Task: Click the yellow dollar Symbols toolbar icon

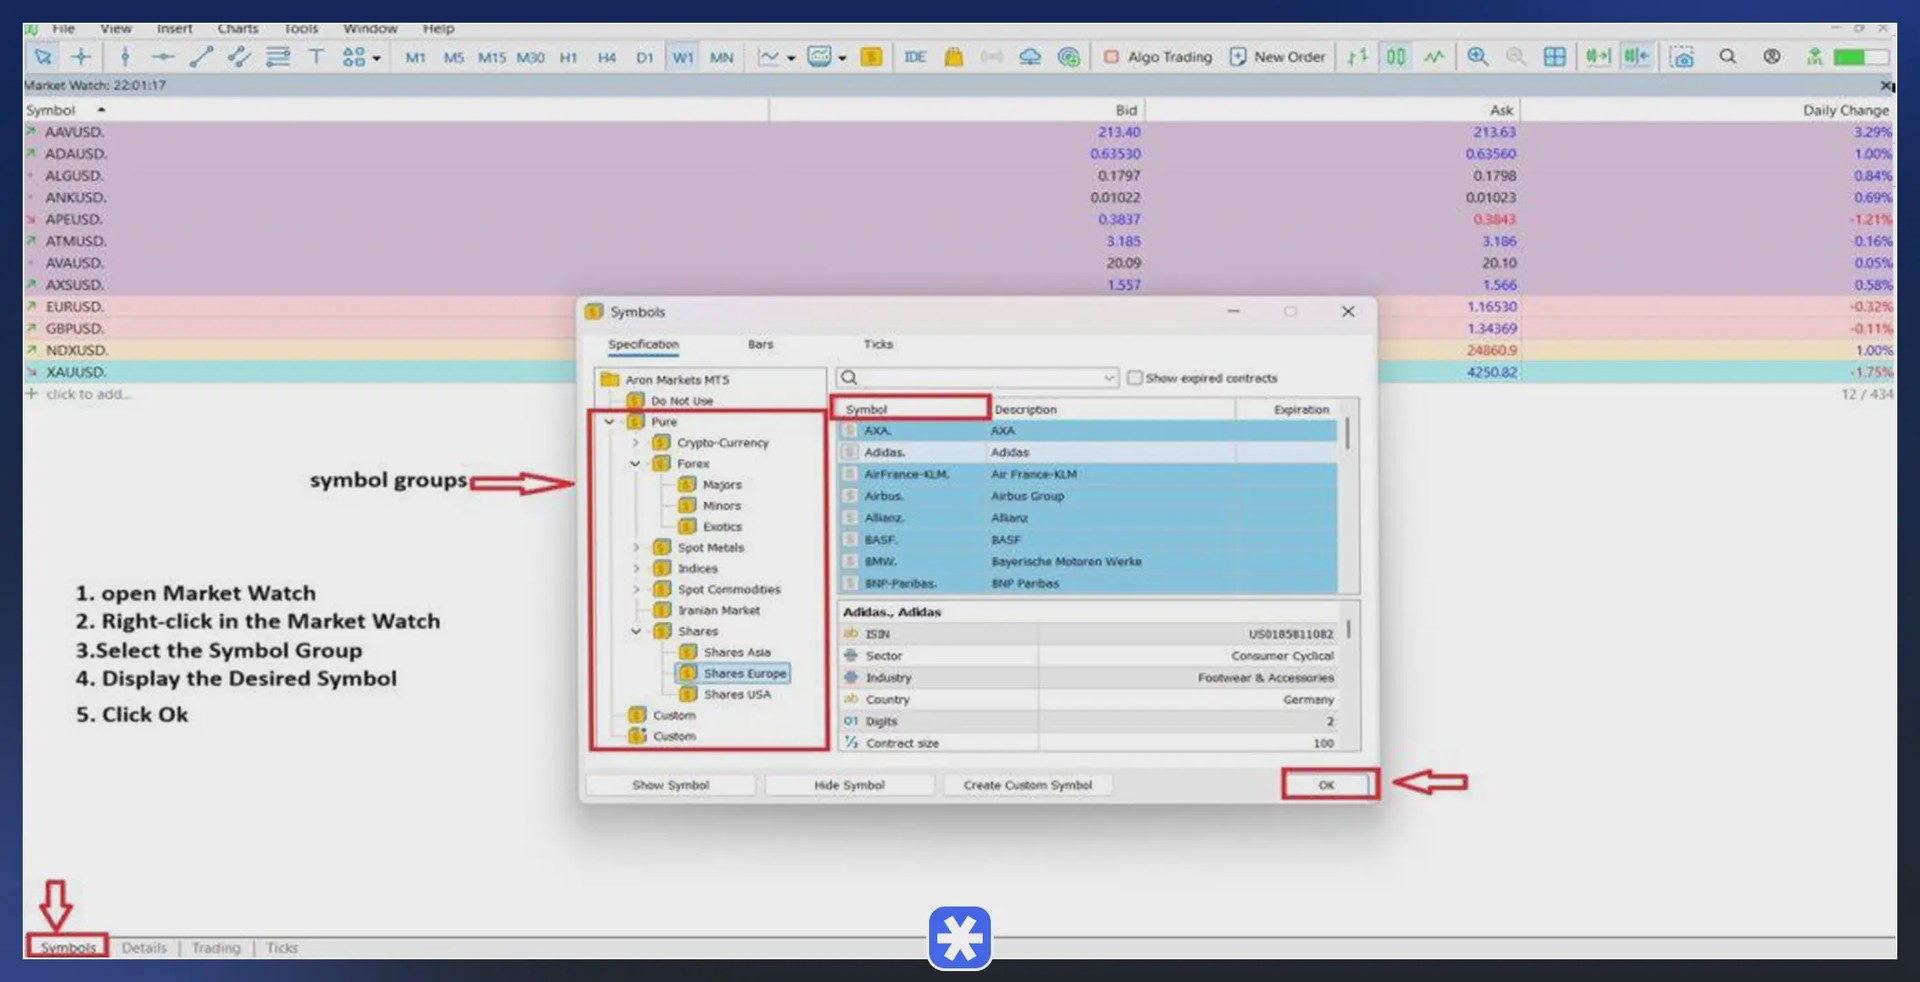Action: pos(872,57)
